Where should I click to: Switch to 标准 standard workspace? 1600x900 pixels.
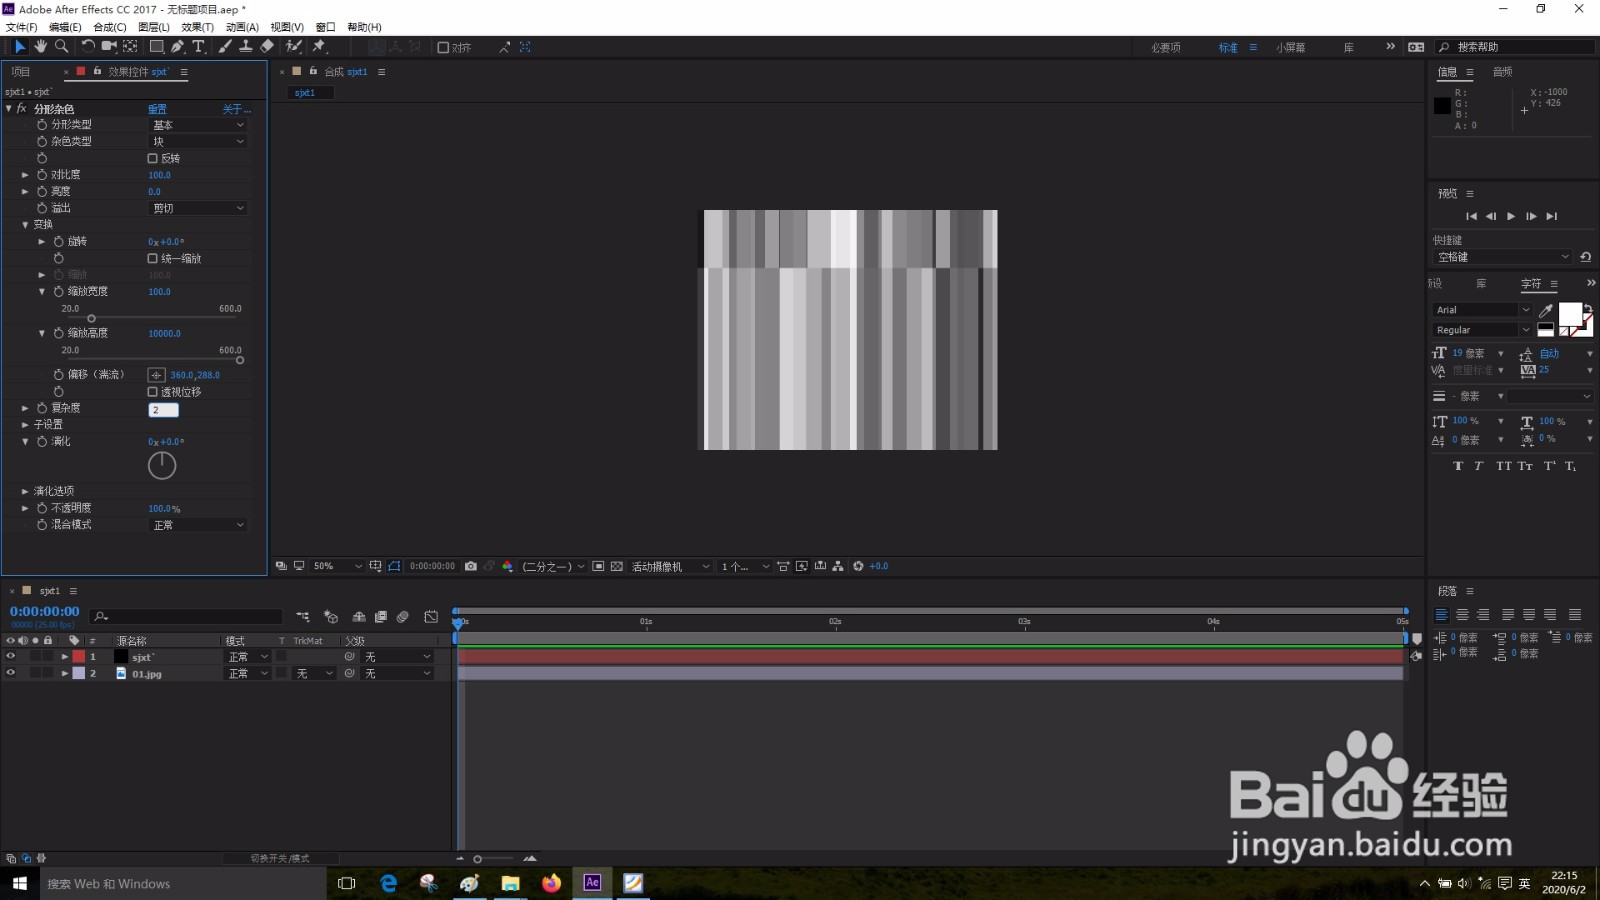[x=1228, y=47]
